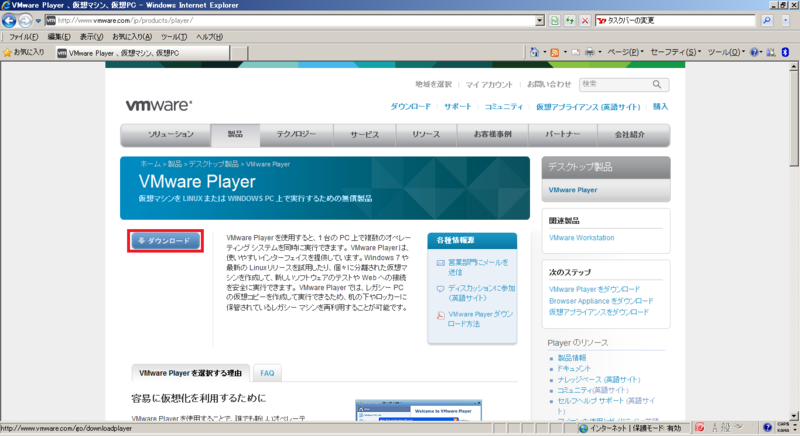Open the ツール(O) command bar dropdown
This screenshot has width=800, height=436.
[x=726, y=52]
